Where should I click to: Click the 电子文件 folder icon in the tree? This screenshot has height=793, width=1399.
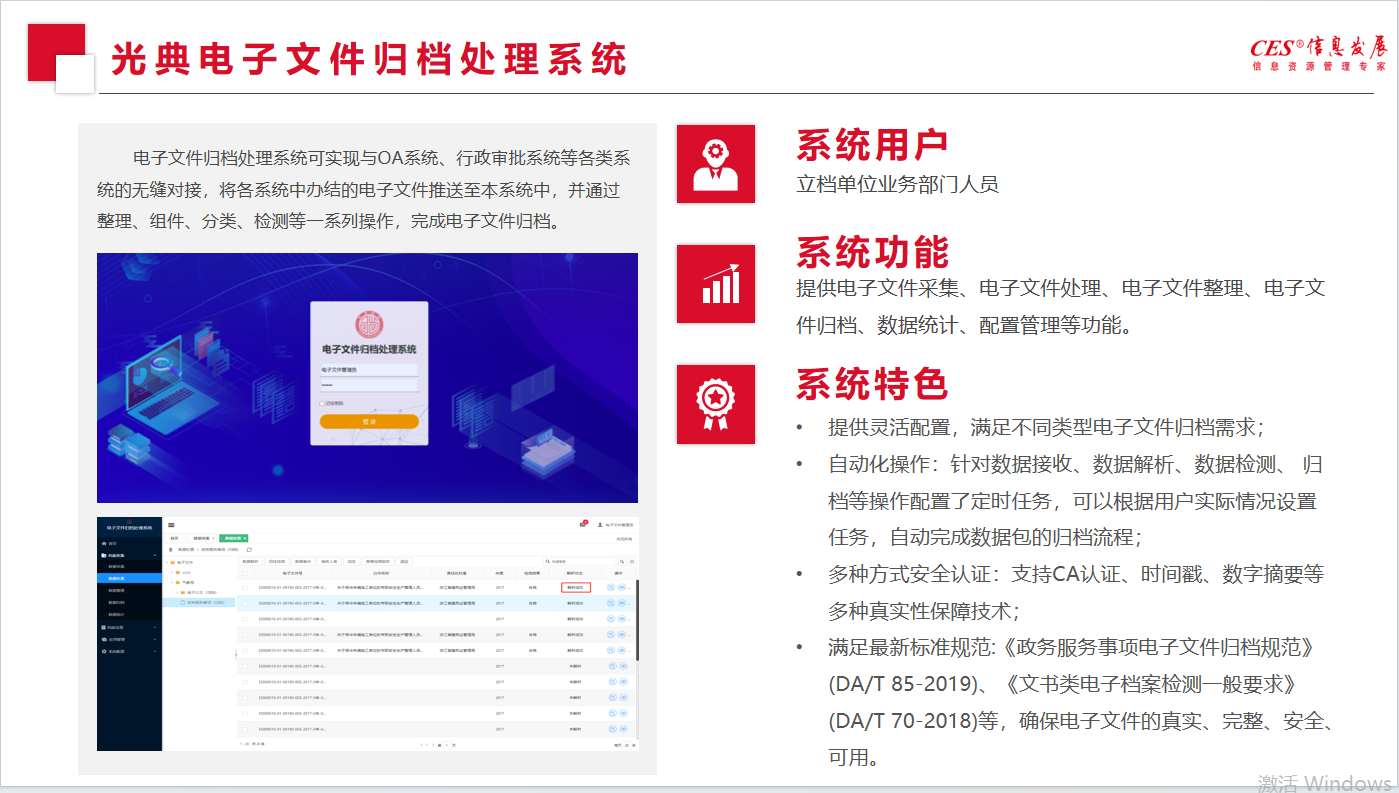point(173,562)
